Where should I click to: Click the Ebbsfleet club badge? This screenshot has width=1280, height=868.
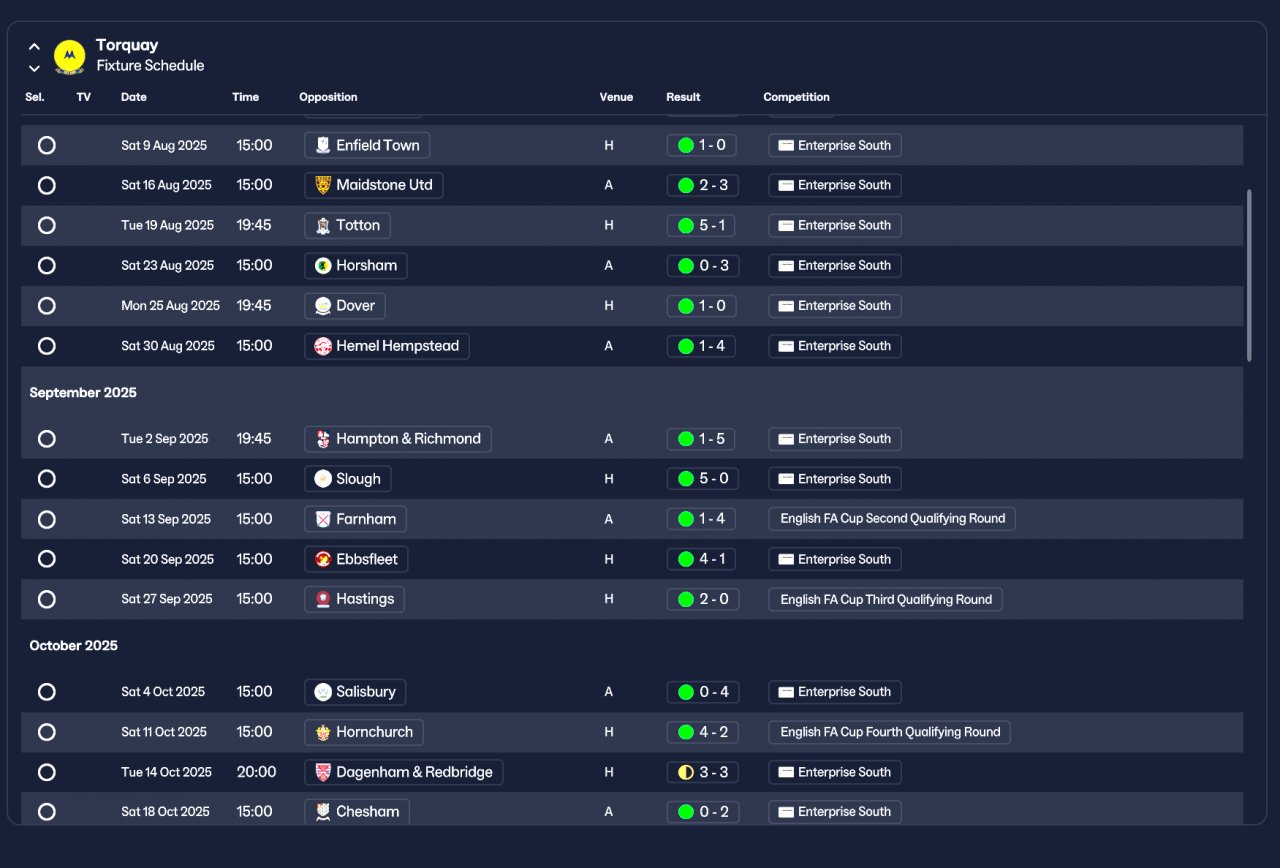point(322,559)
